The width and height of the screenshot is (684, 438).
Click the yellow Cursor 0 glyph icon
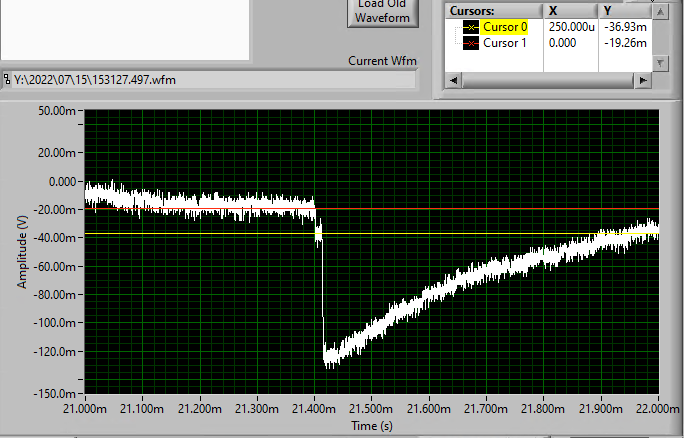(x=470, y=27)
